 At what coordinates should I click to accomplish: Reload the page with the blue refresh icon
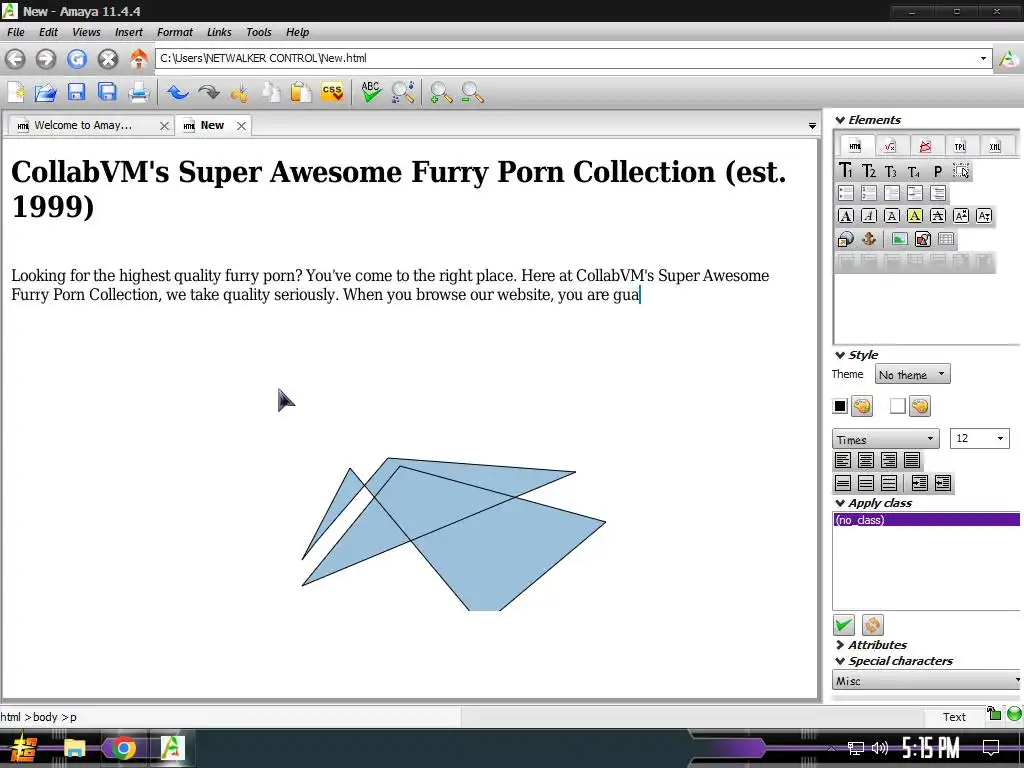[x=76, y=59]
